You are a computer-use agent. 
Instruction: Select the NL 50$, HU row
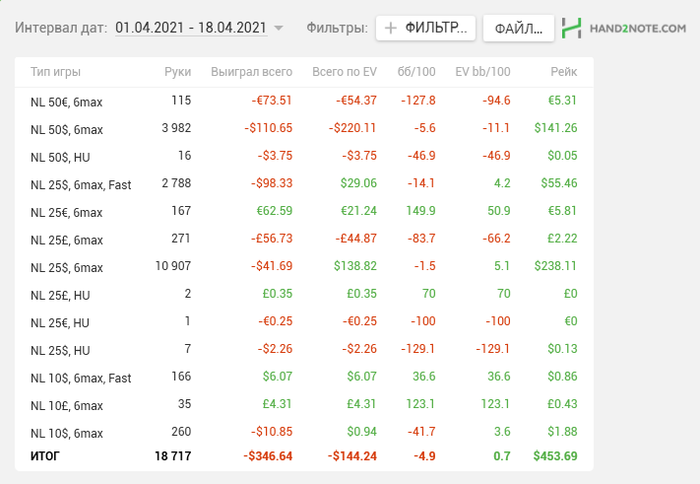click(x=304, y=157)
